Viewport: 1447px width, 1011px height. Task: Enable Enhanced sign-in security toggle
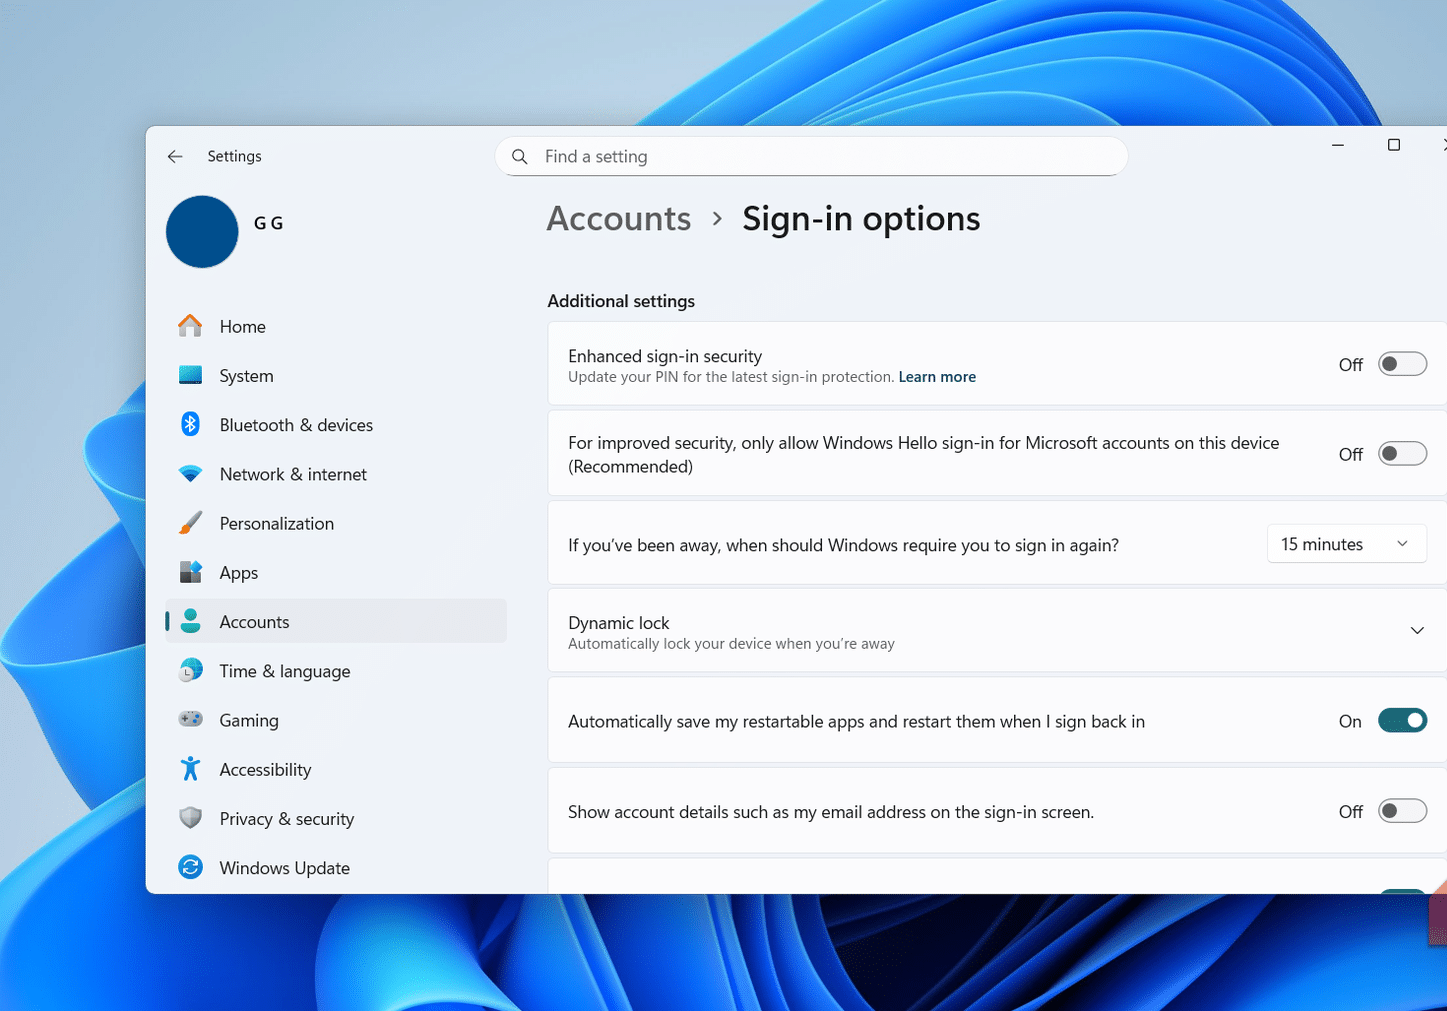click(1402, 364)
